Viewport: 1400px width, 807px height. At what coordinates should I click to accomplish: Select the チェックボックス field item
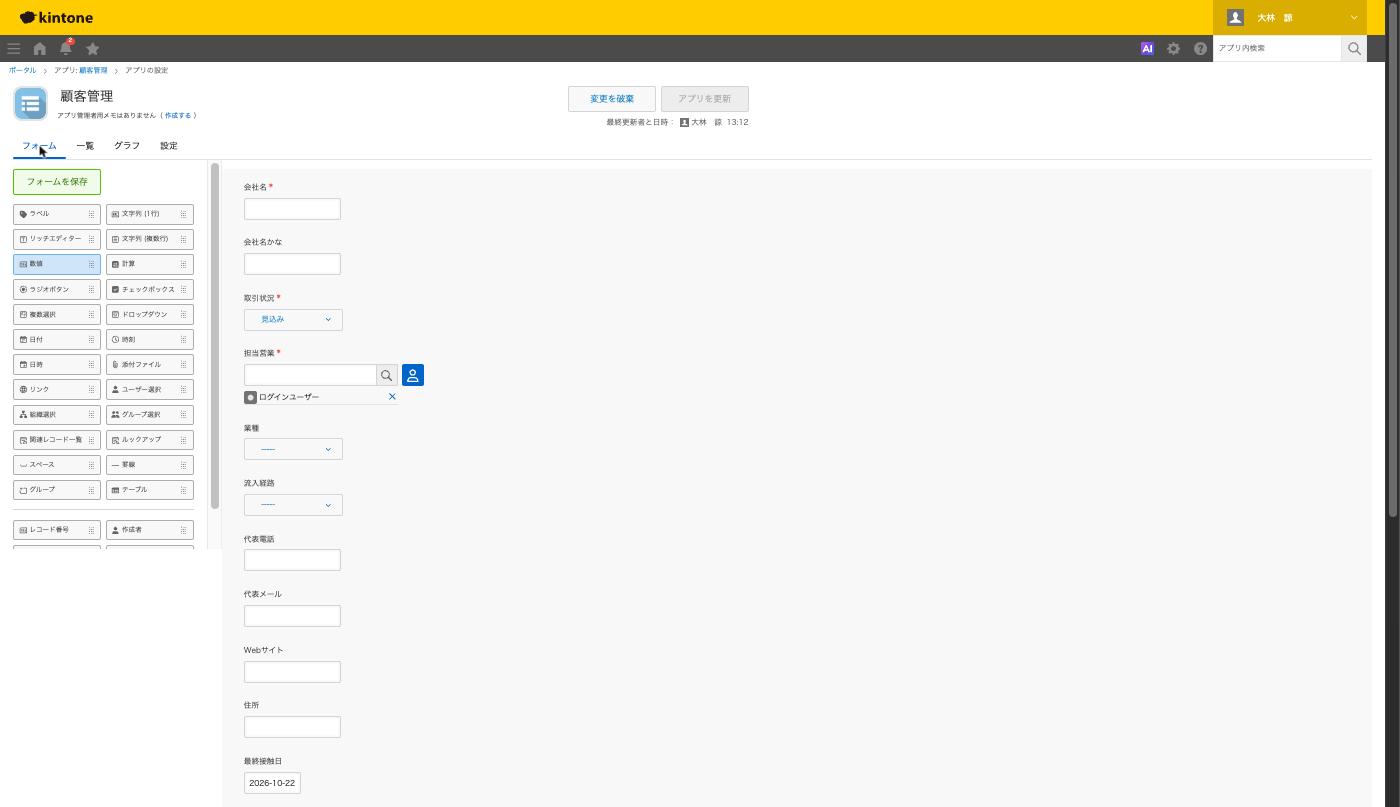coord(150,289)
